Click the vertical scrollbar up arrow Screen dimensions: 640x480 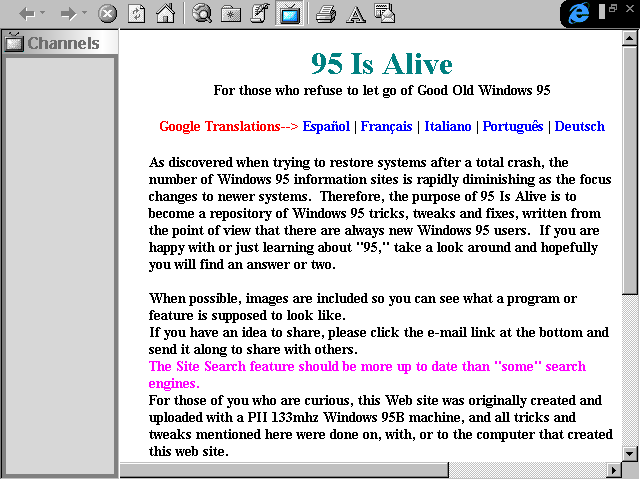(x=629, y=38)
